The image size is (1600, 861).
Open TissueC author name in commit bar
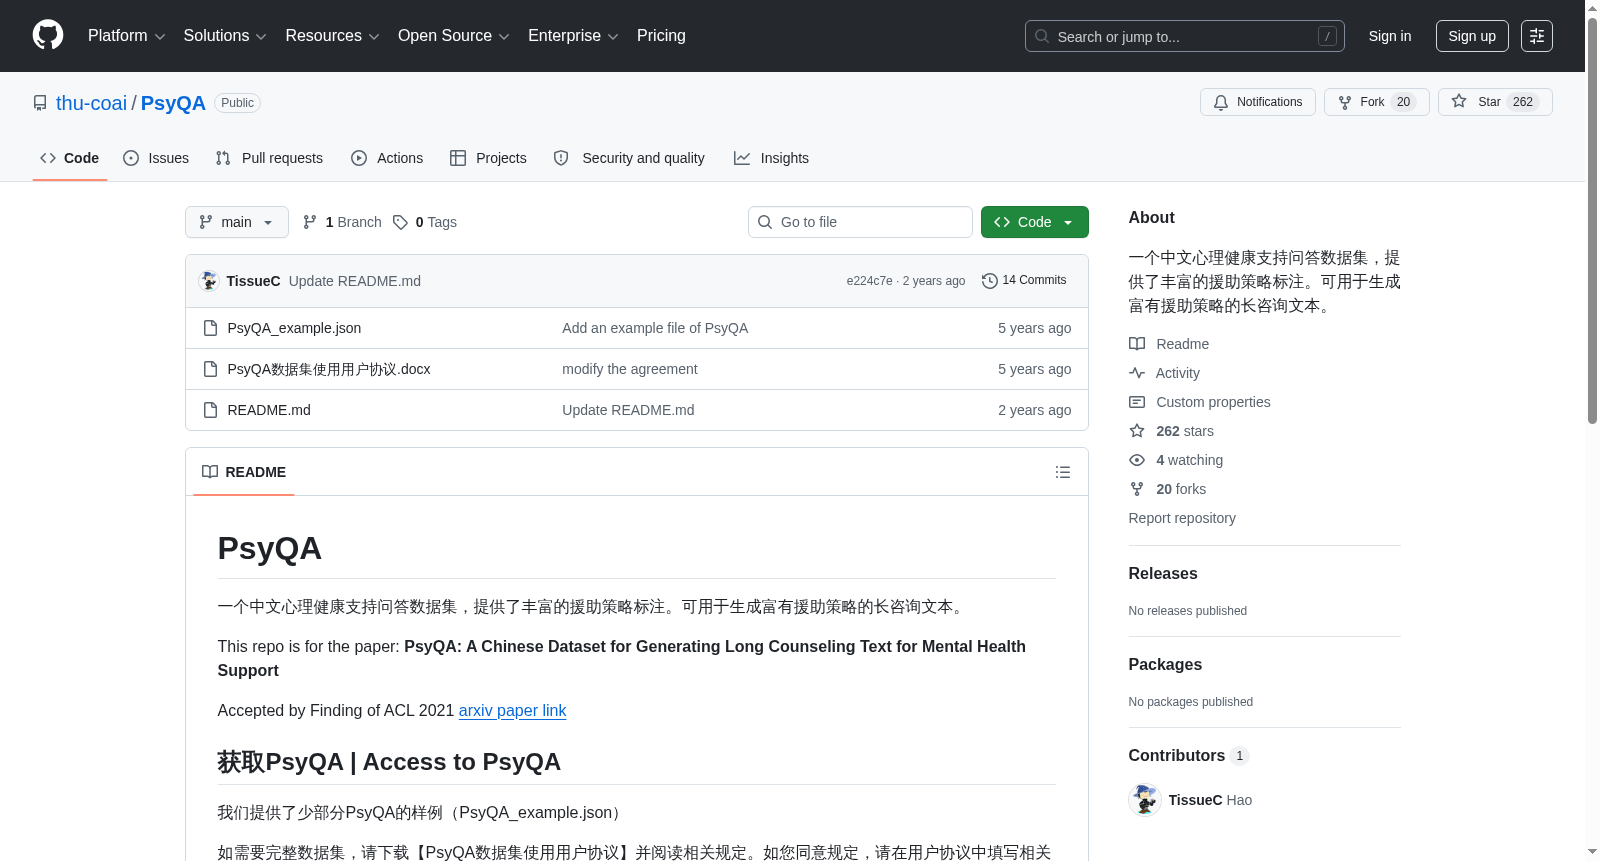click(x=253, y=281)
